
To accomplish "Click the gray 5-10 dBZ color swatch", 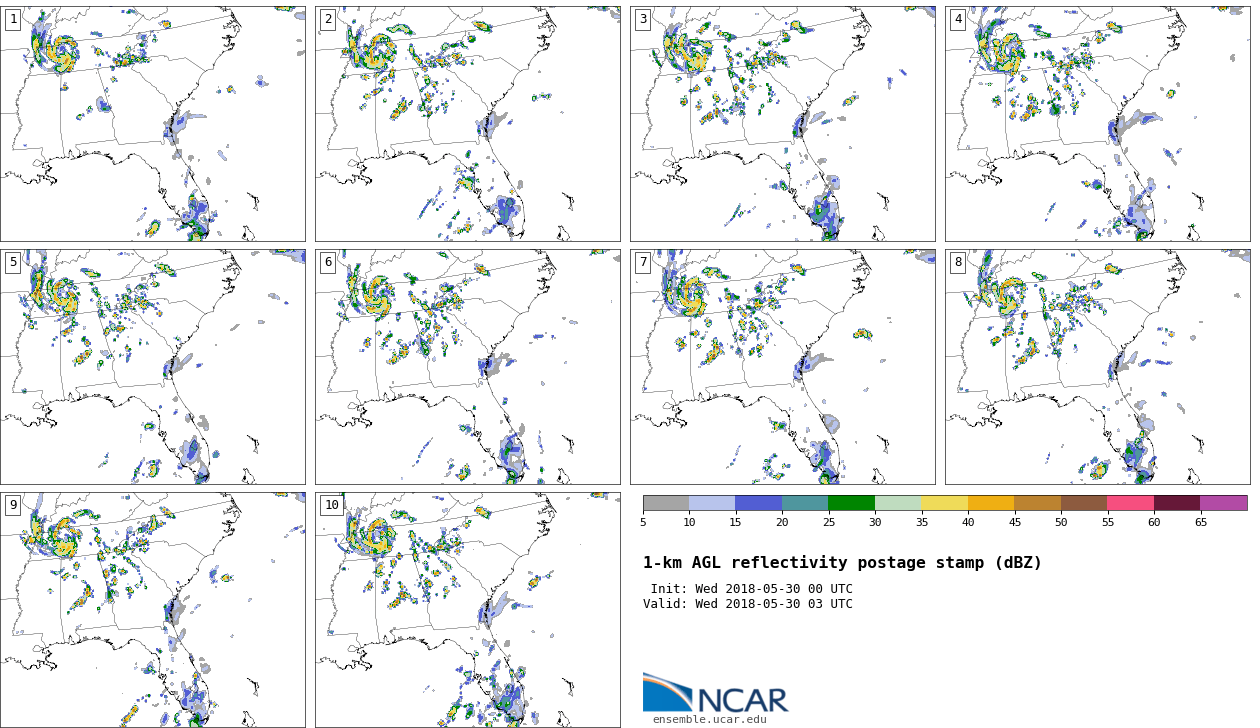I will point(666,503).
